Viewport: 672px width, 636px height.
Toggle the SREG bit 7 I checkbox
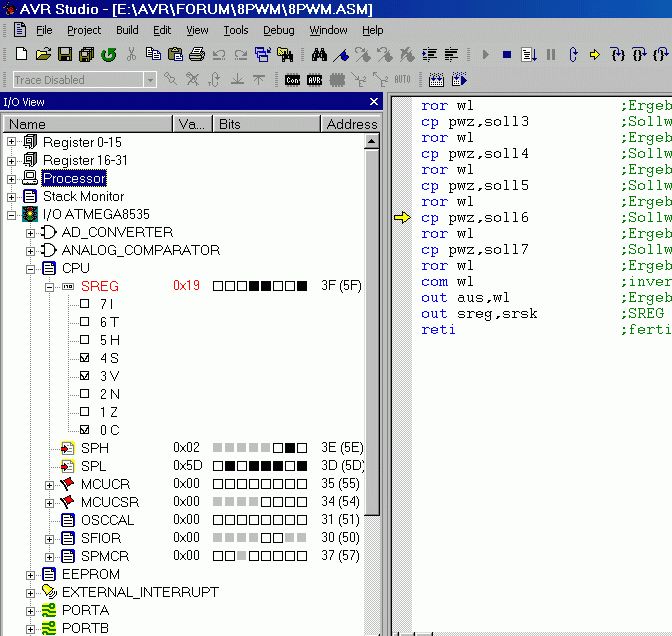pyautogui.click(x=85, y=304)
